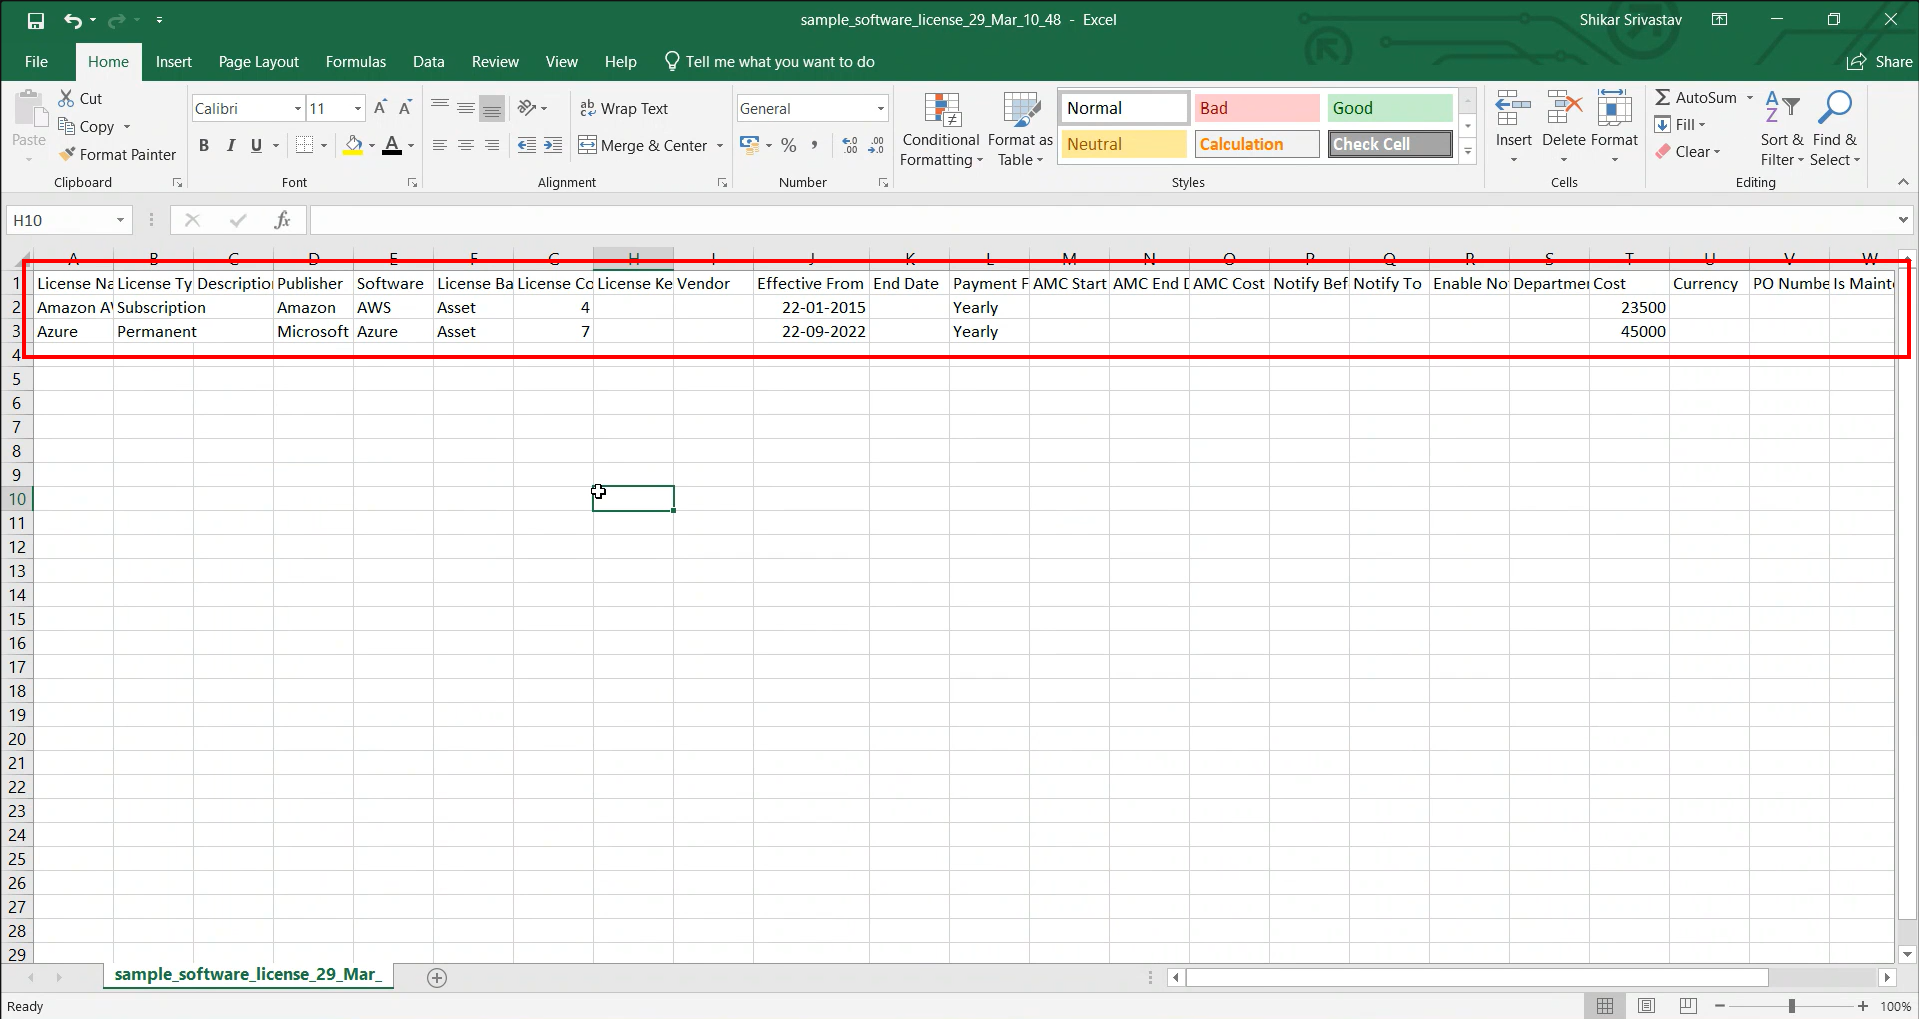This screenshot has width=1919, height=1019.
Task: Click the Share button
Action: (1879, 62)
